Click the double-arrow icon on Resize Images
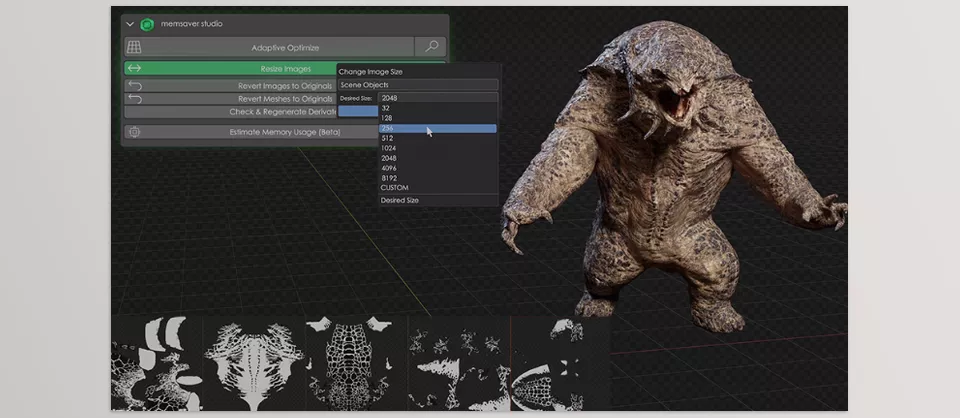The width and height of the screenshot is (960, 418). coord(134,69)
